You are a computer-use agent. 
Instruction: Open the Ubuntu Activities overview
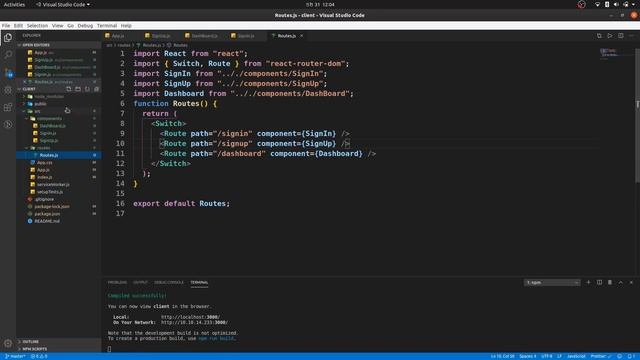pyautogui.click(x=14, y=4)
